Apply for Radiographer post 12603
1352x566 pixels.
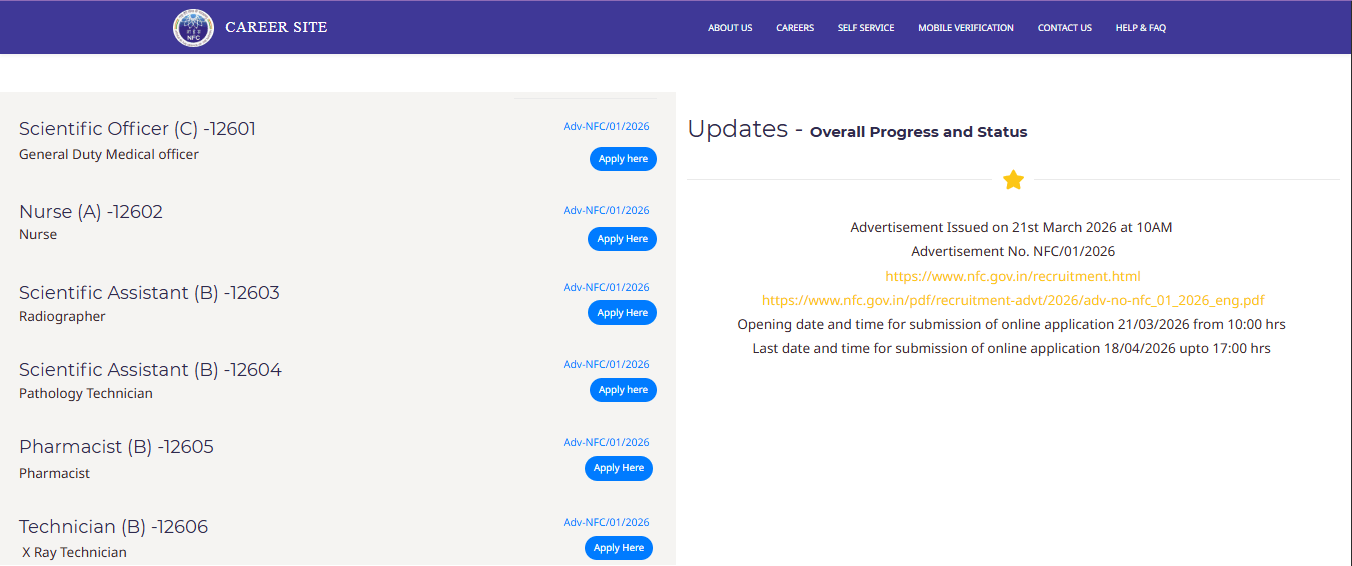coord(622,313)
